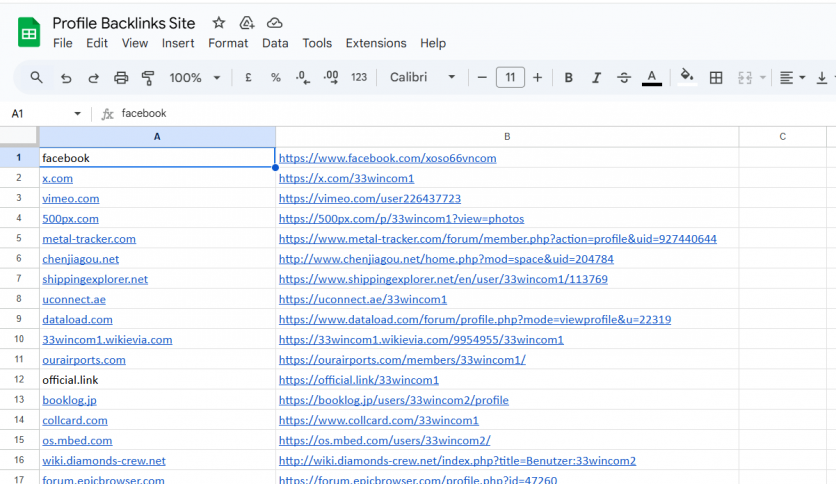Open the horizontal align dropdown
This screenshot has width=836, height=484.
792,78
